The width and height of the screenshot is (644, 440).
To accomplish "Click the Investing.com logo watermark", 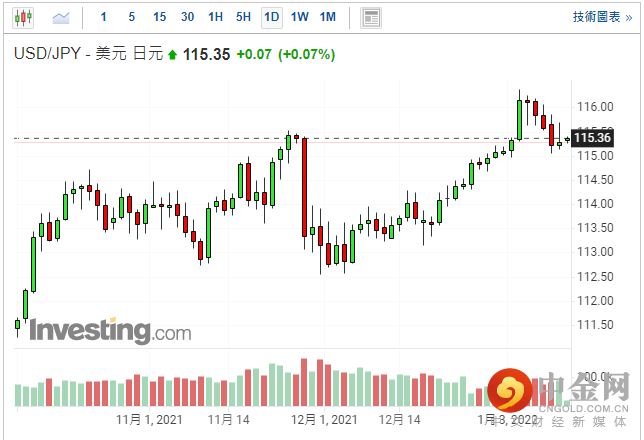I will pos(109,331).
